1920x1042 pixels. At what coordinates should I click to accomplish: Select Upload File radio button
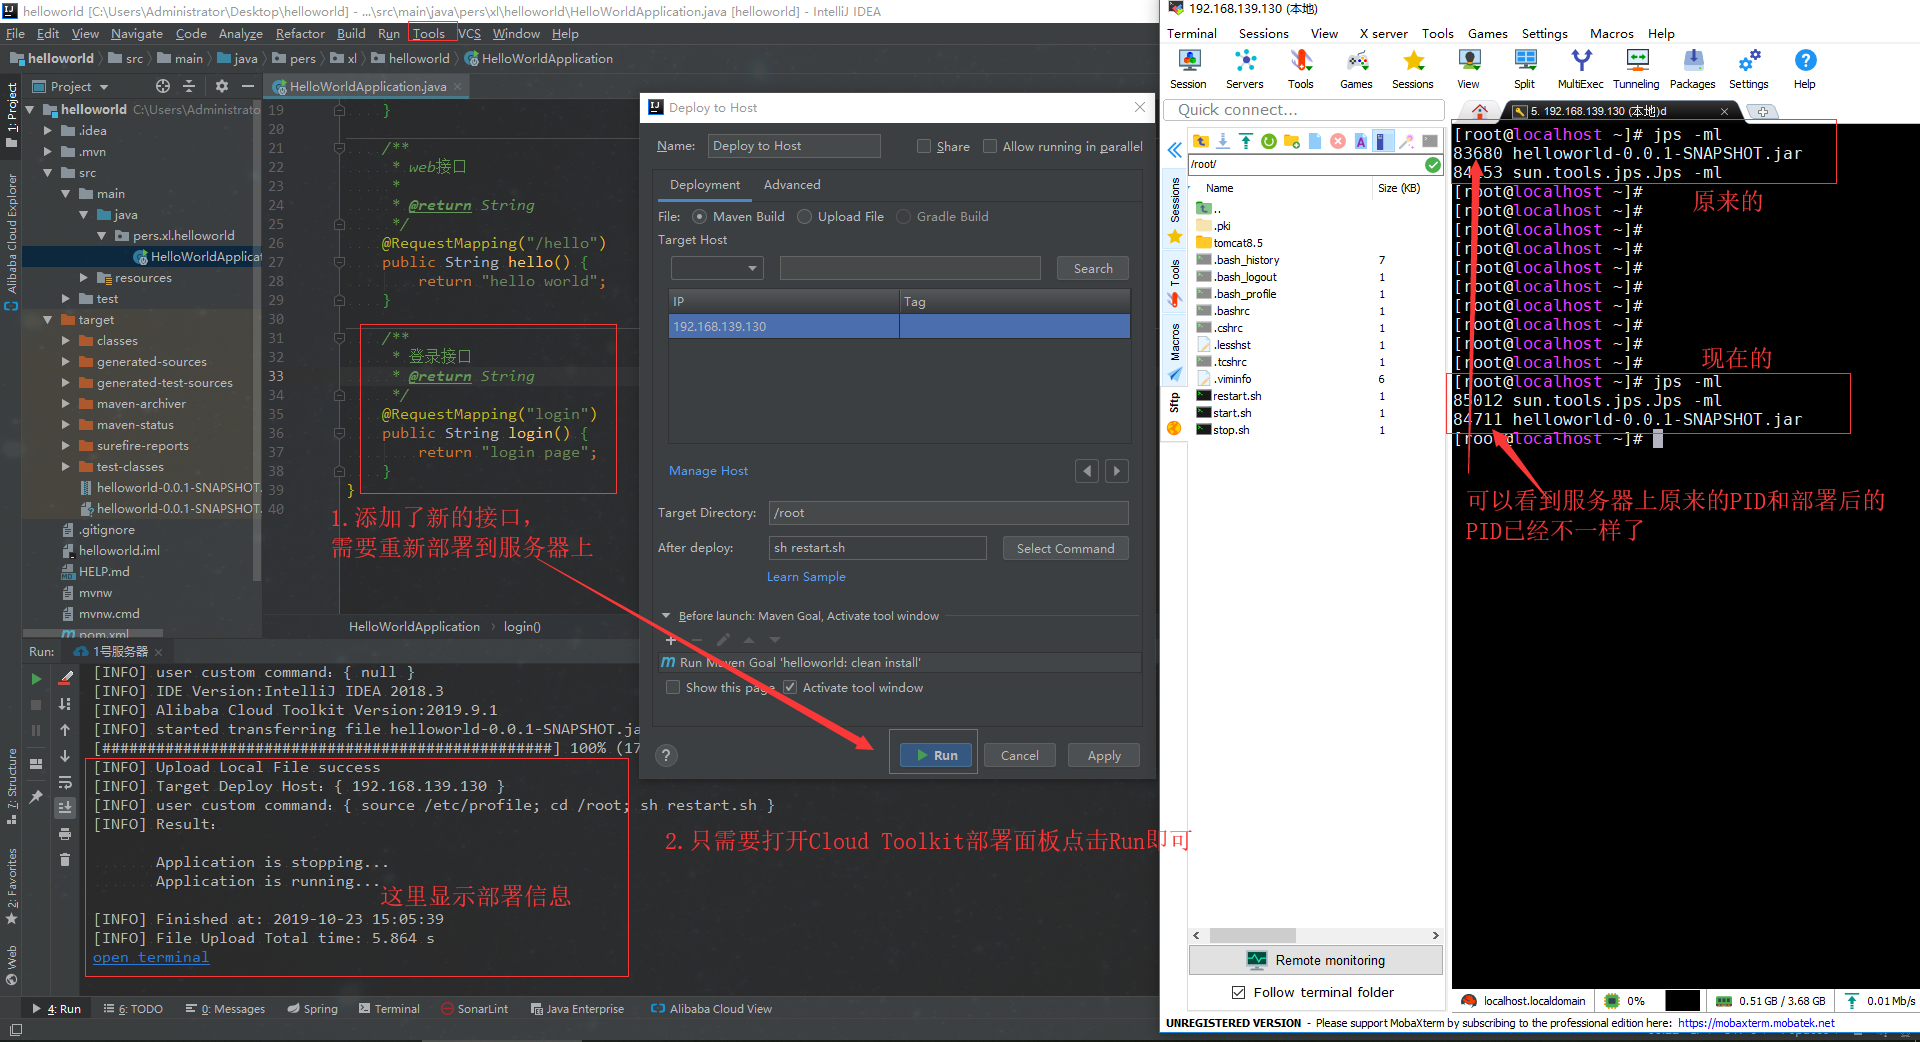pyautogui.click(x=804, y=216)
